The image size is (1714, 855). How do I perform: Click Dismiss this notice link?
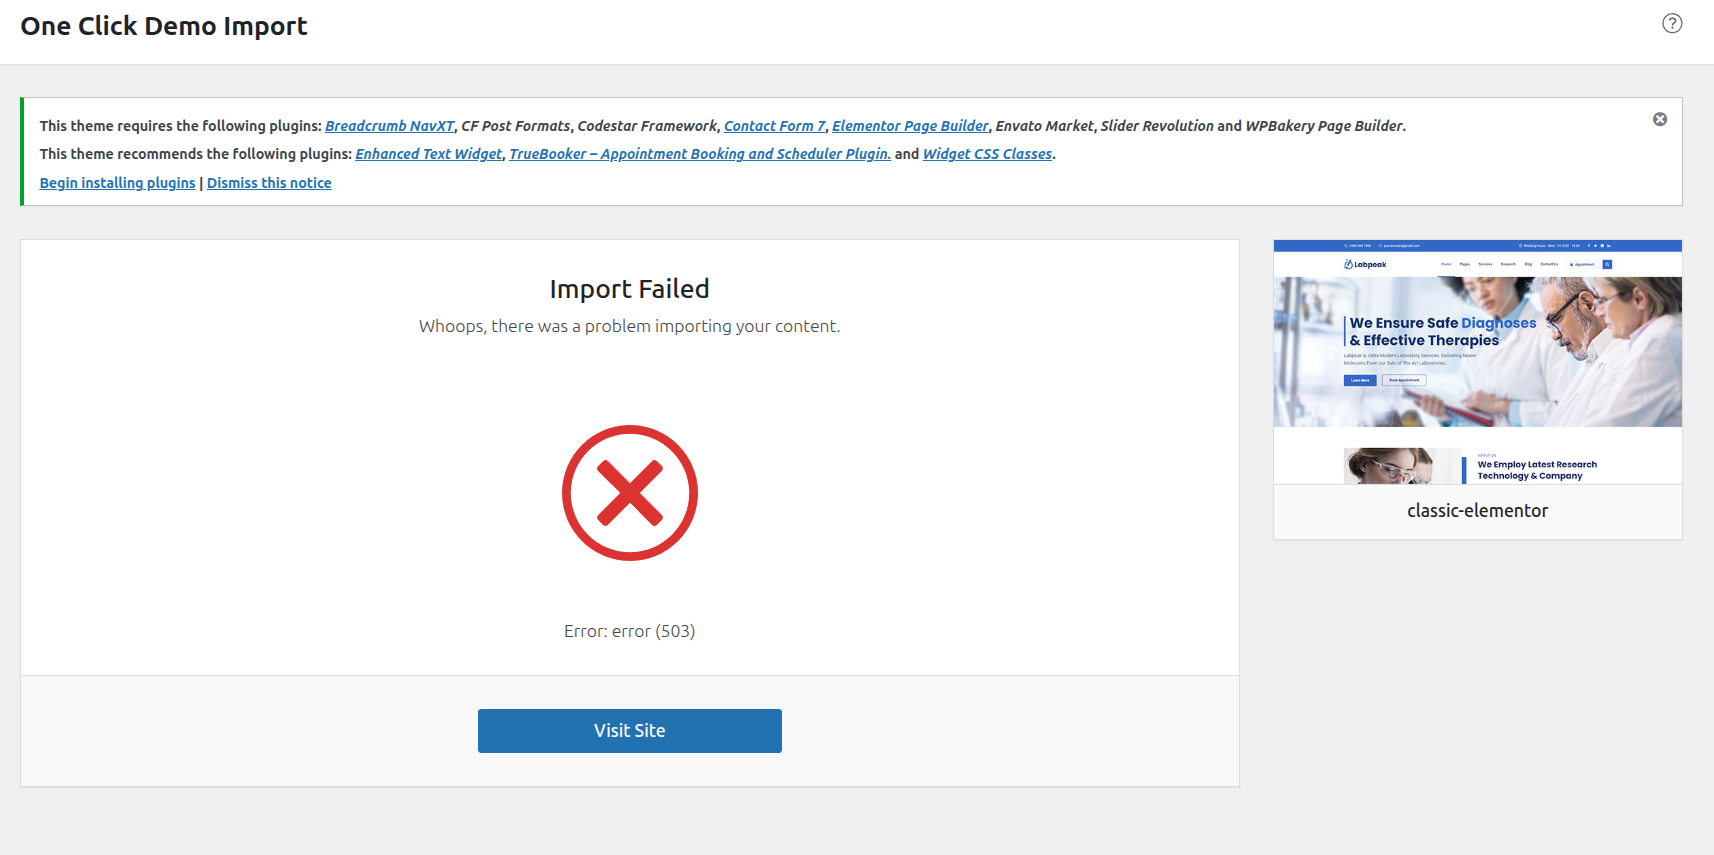[x=269, y=183]
